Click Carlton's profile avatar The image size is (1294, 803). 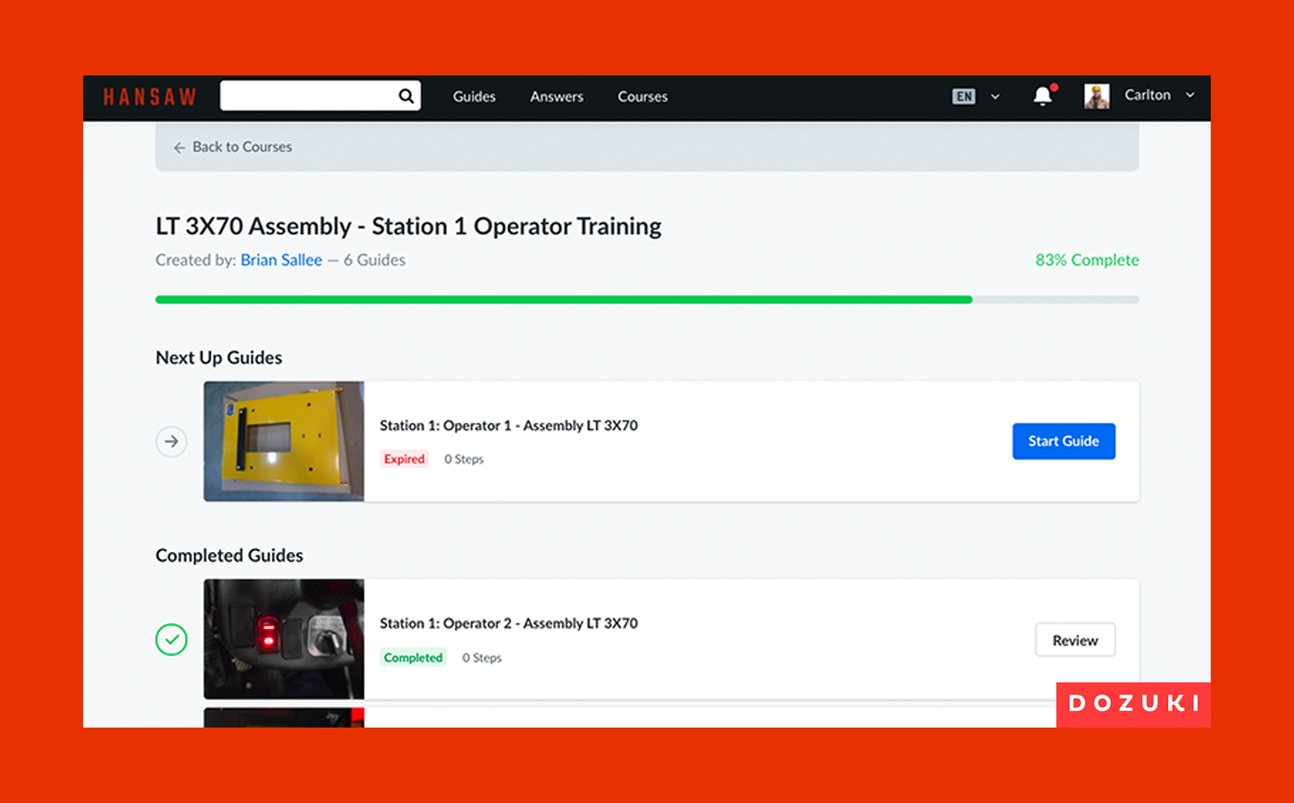(x=1097, y=96)
